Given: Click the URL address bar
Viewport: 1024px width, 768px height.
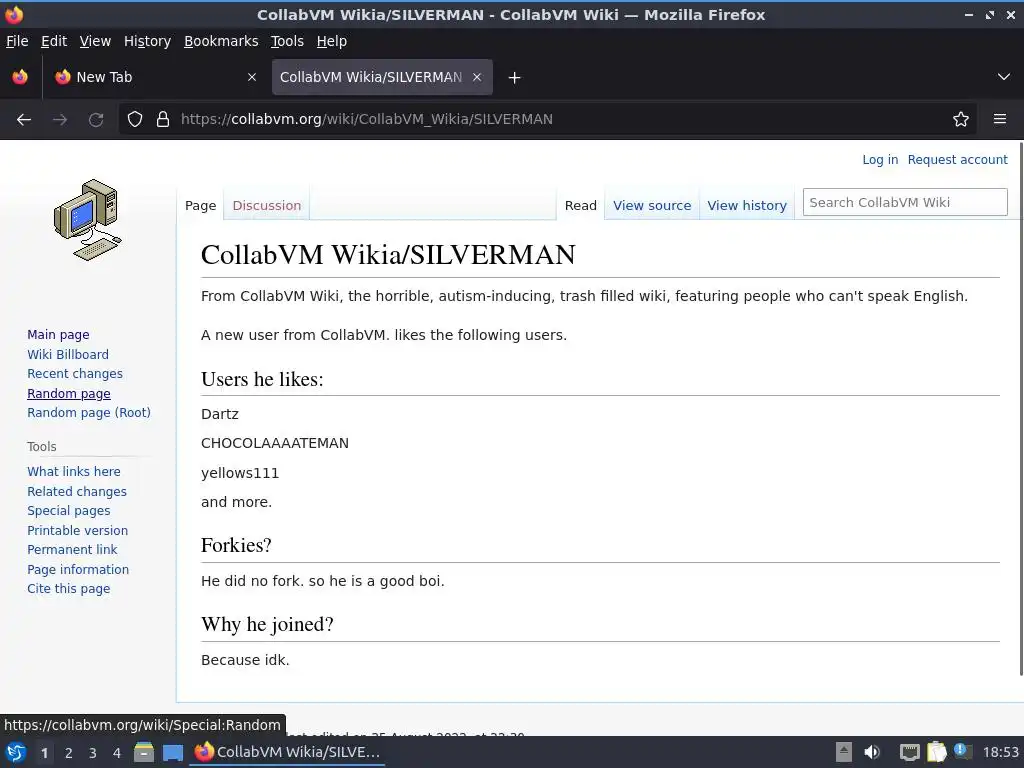Looking at the screenshot, I should (547, 120).
